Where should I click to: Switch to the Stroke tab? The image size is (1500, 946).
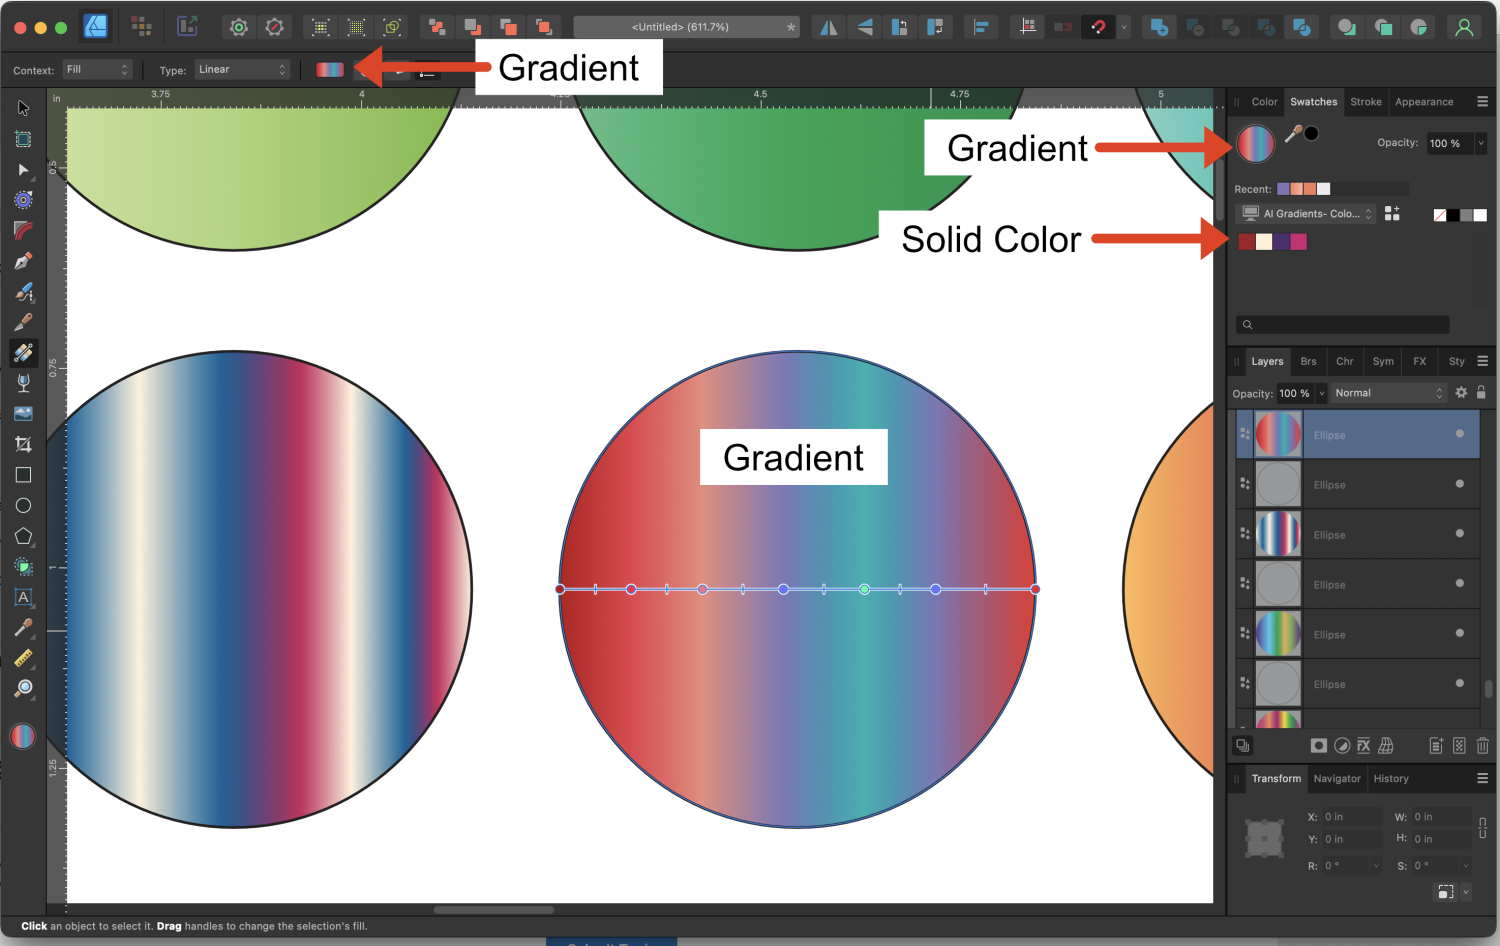[1366, 101]
